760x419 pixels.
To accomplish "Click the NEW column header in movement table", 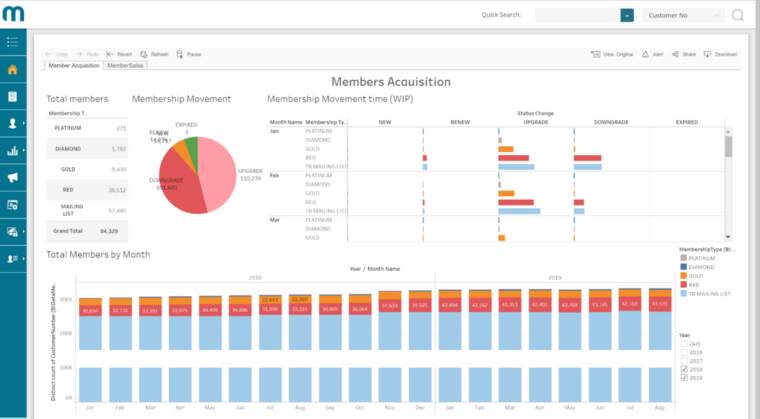I will tap(385, 122).
